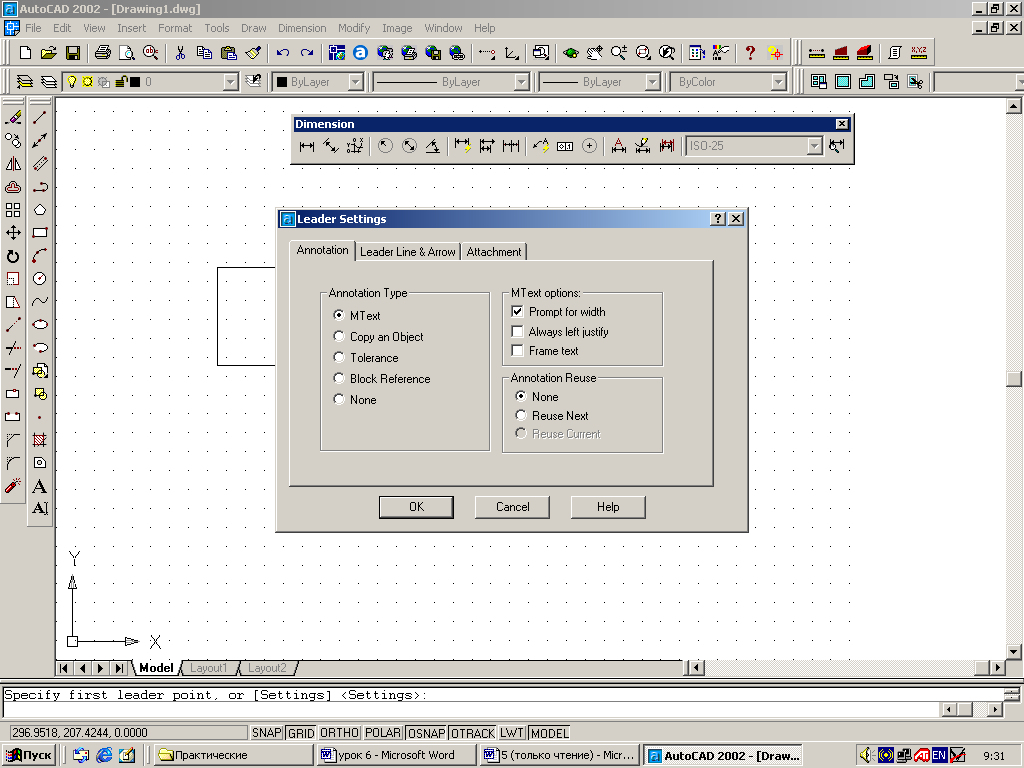Select the Polygon draw tool
The image size is (1024, 768).
40,210
